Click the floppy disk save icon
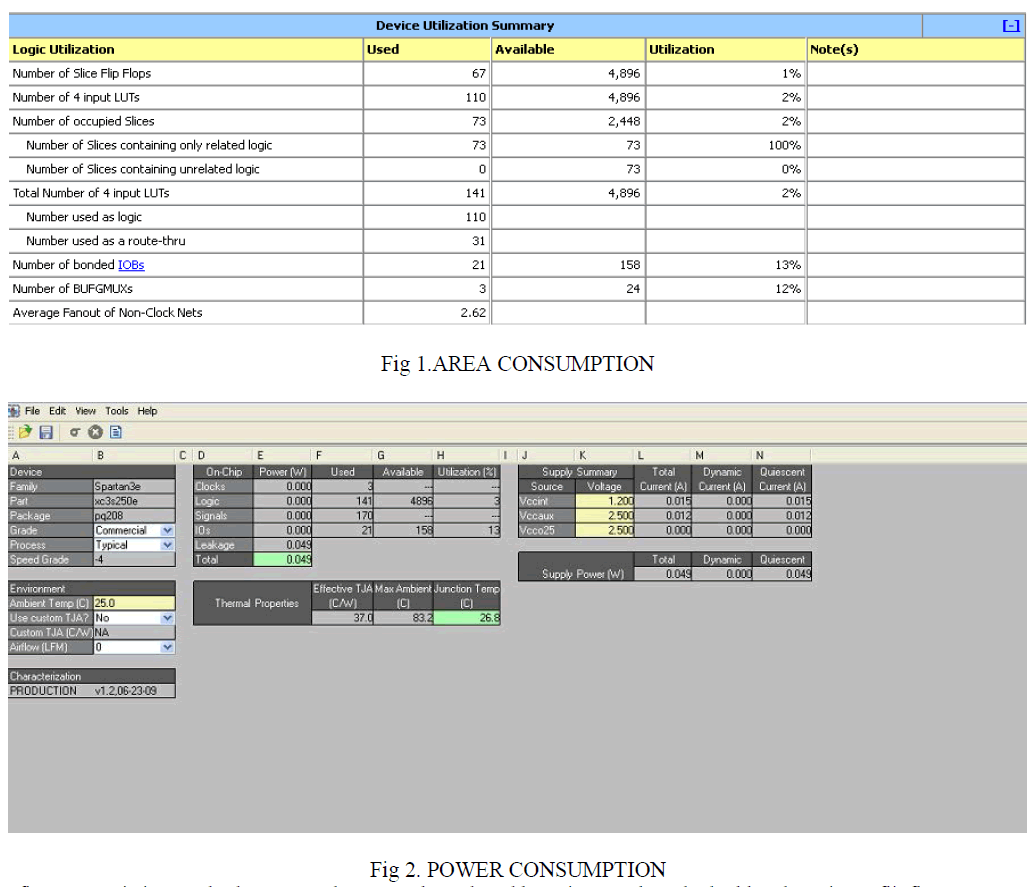The height and width of the screenshot is (887, 1027). (x=46, y=432)
